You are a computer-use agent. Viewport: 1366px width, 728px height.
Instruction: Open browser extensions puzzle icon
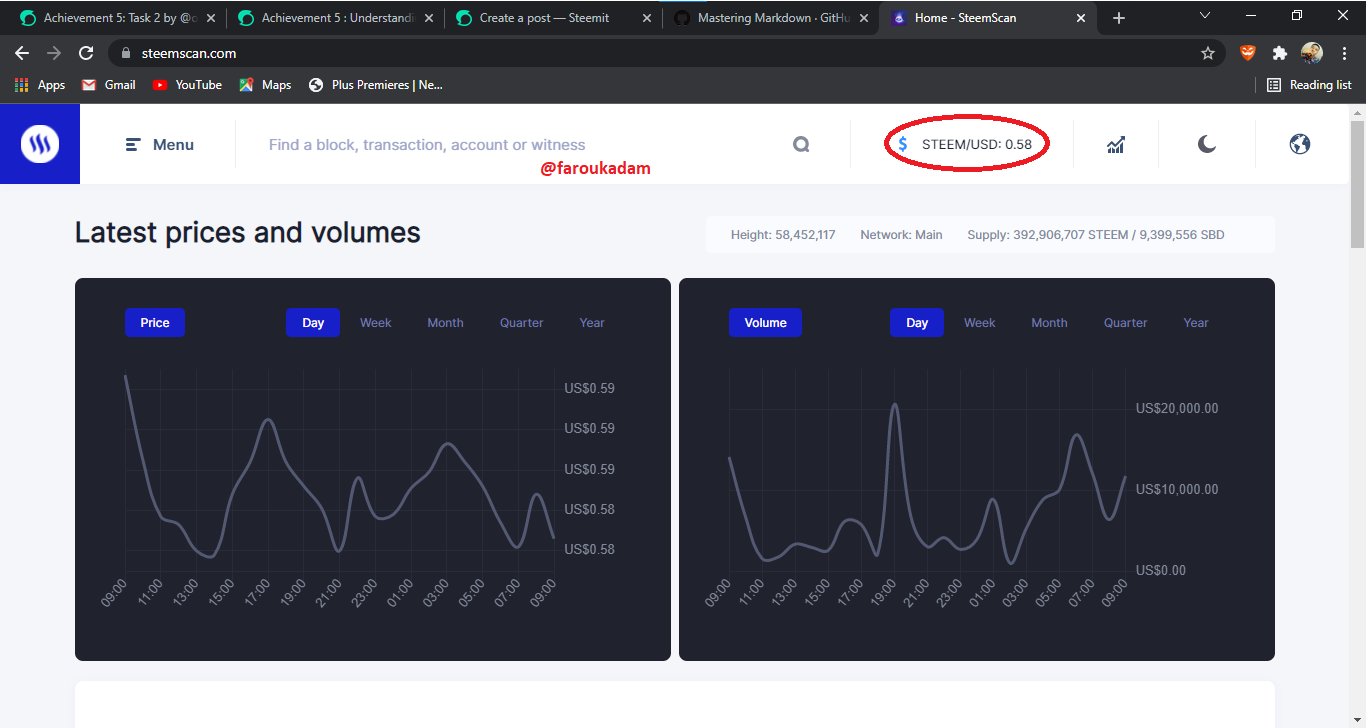(1279, 53)
